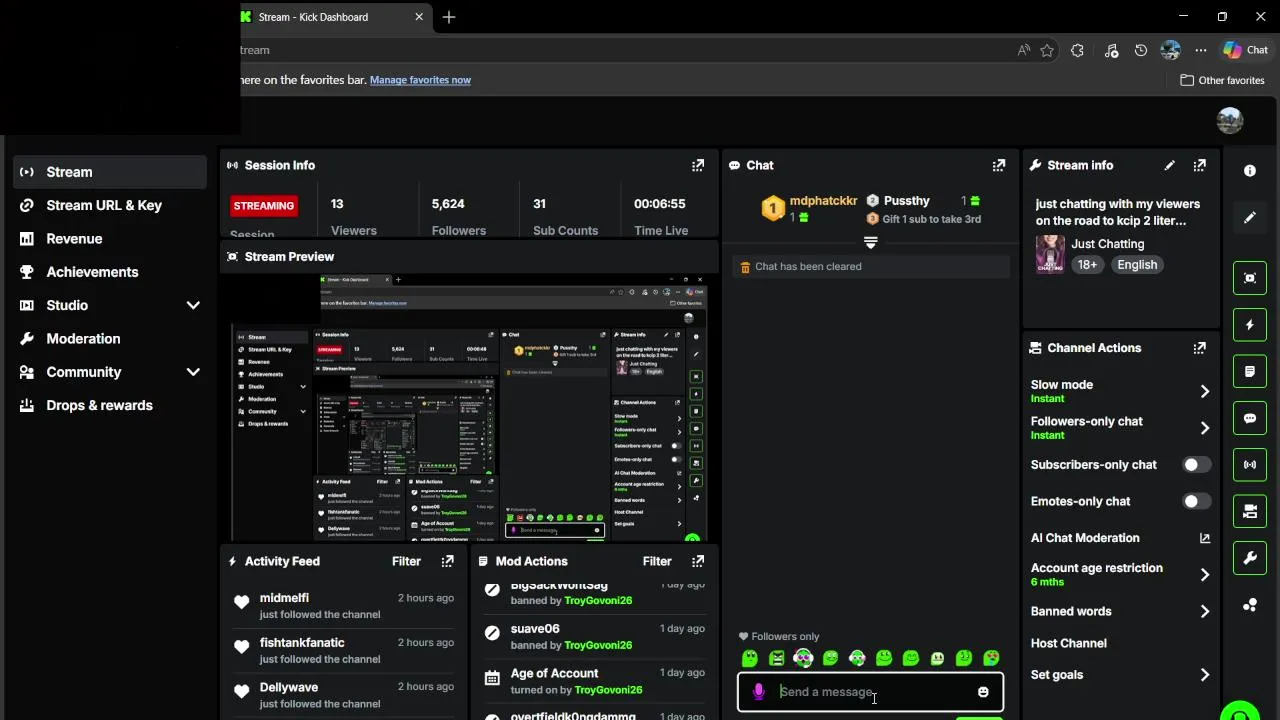This screenshot has width=1280, height=720.
Task: Pop out the Channel Actions panel
Action: [1199, 348]
